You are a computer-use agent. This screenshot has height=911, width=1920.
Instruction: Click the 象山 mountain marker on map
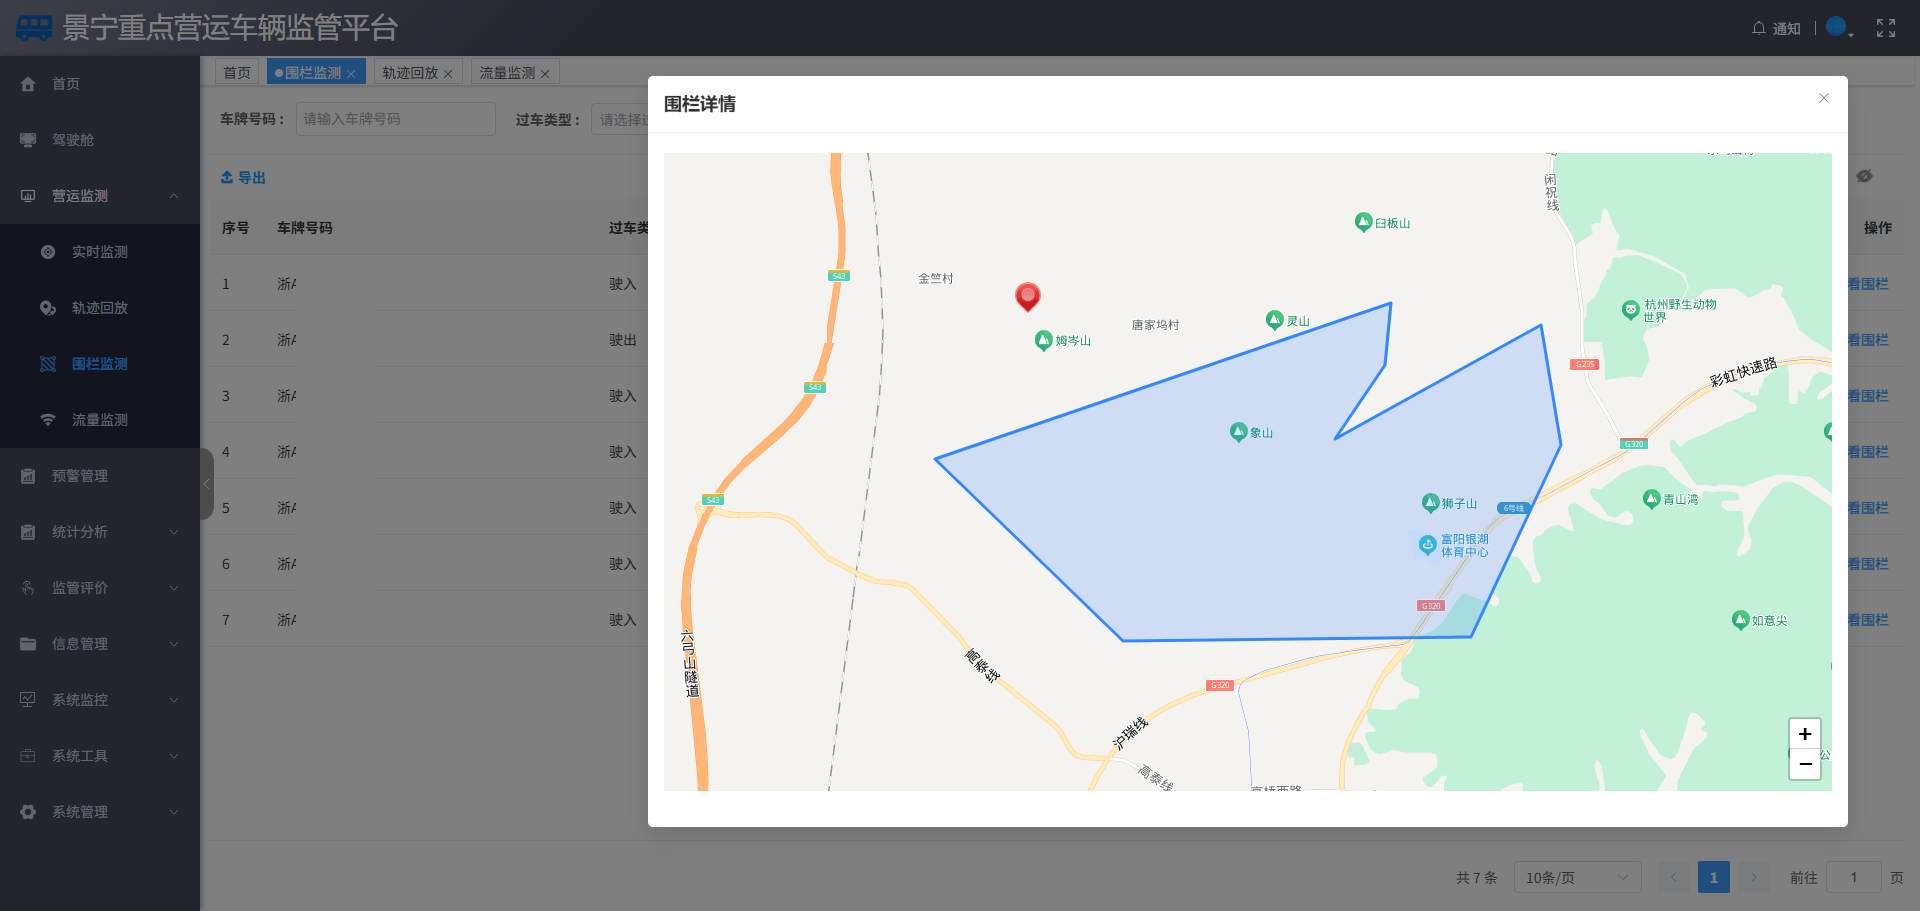1238,432
